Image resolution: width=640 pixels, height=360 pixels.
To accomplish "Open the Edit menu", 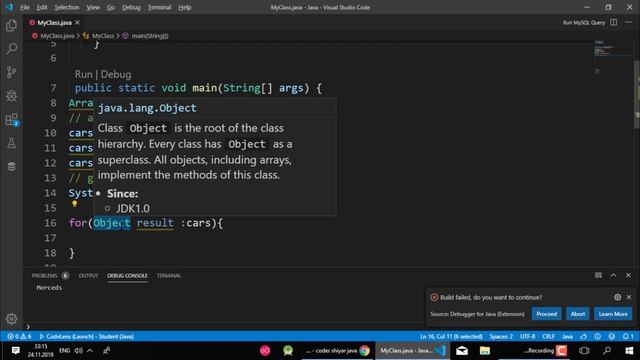I will click(x=42, y=7).
